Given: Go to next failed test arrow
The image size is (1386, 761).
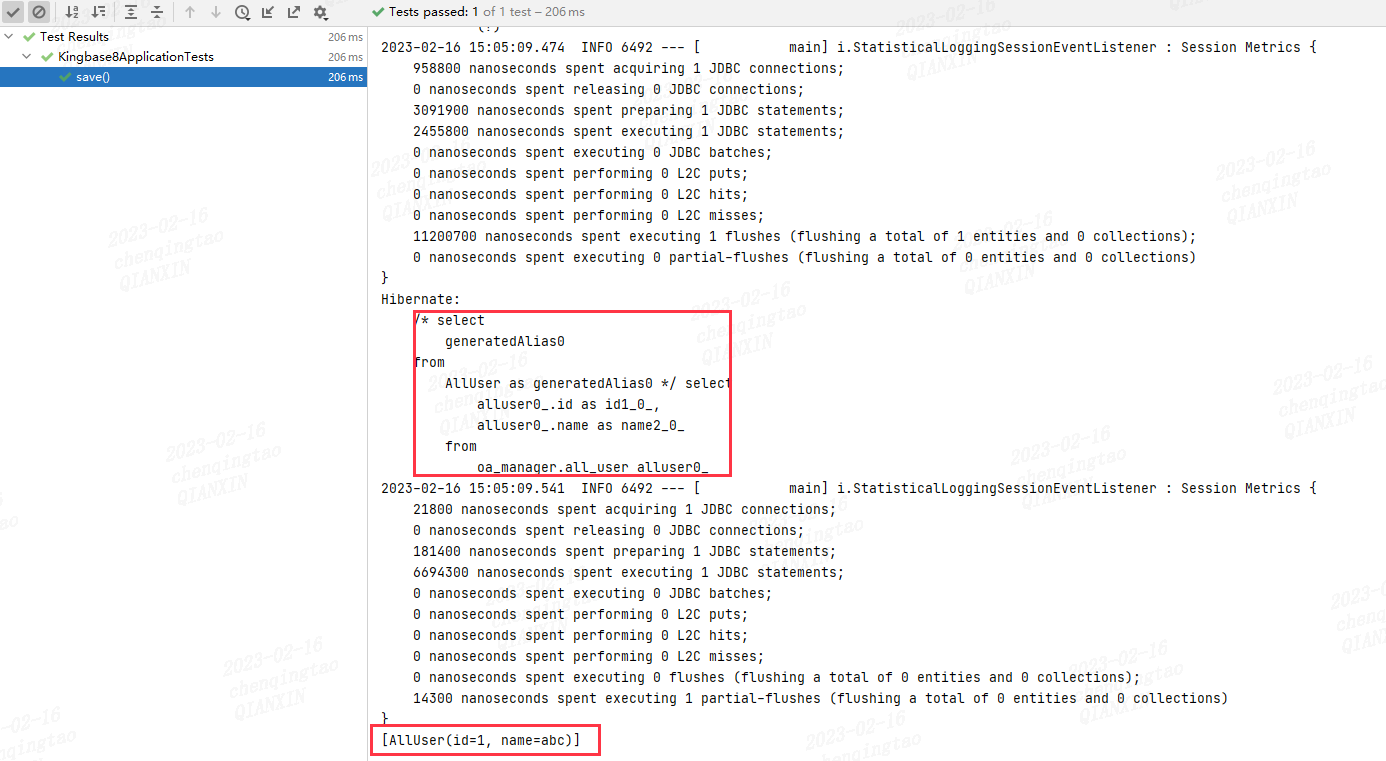Looking at the screenshot, I should [x=216, y=12].
